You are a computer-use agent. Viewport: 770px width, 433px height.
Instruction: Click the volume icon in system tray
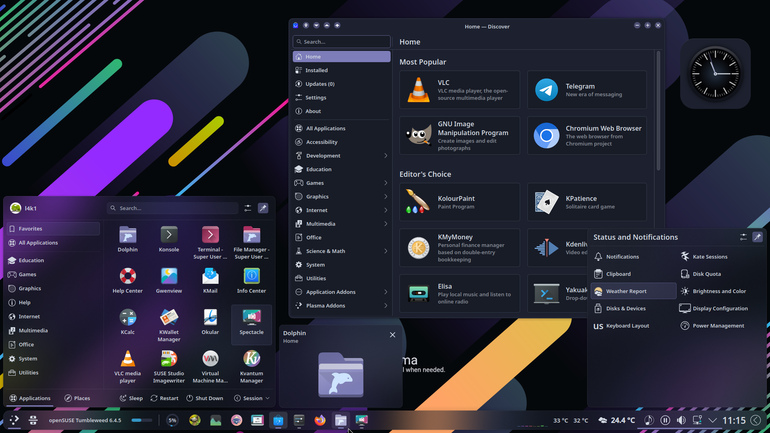(x=681, y=420)
